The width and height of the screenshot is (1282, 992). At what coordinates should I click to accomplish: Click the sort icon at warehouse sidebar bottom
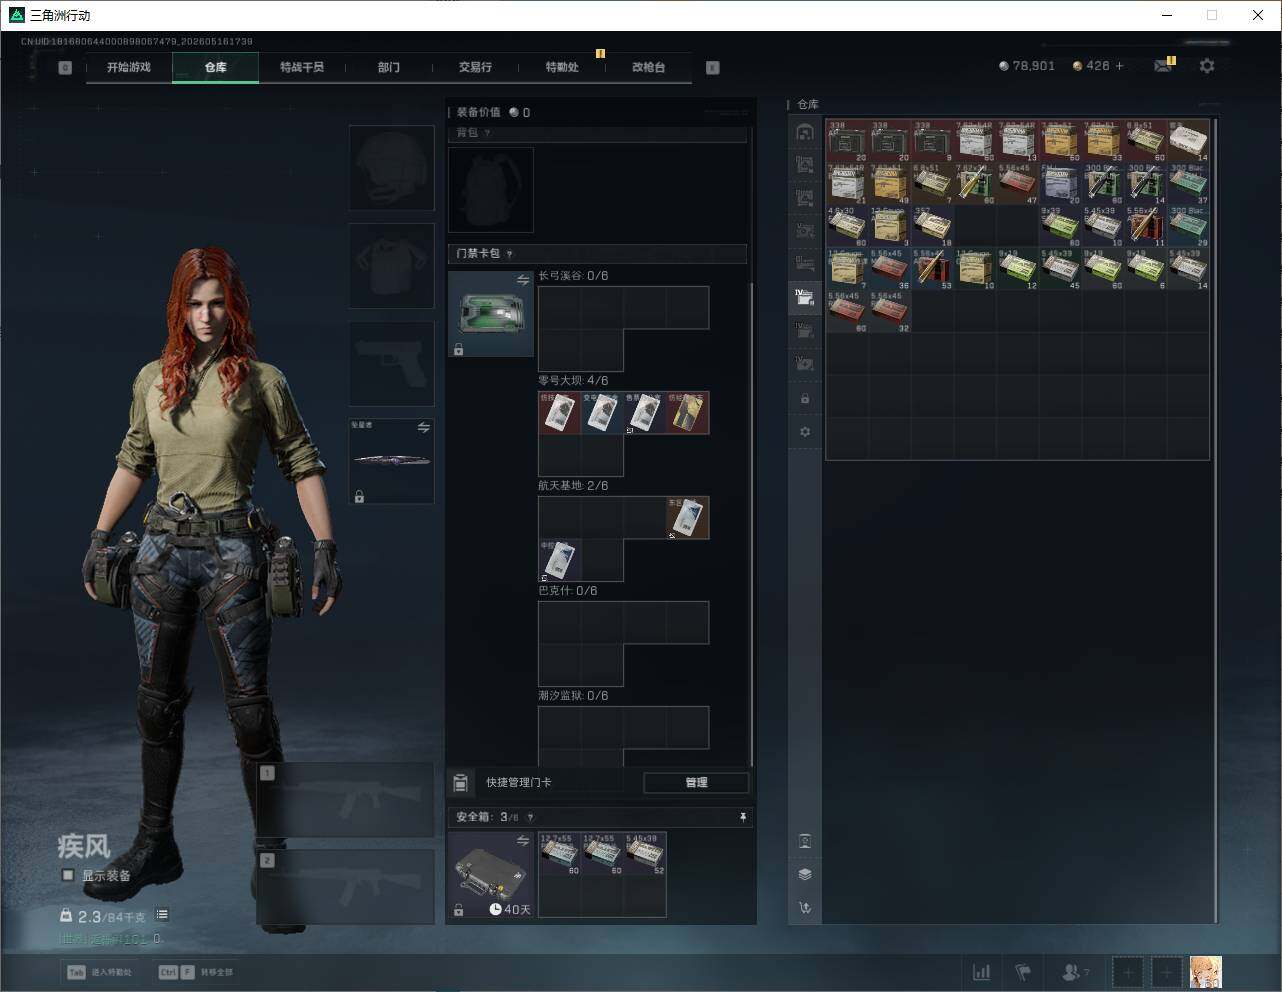tap(805, 907)
